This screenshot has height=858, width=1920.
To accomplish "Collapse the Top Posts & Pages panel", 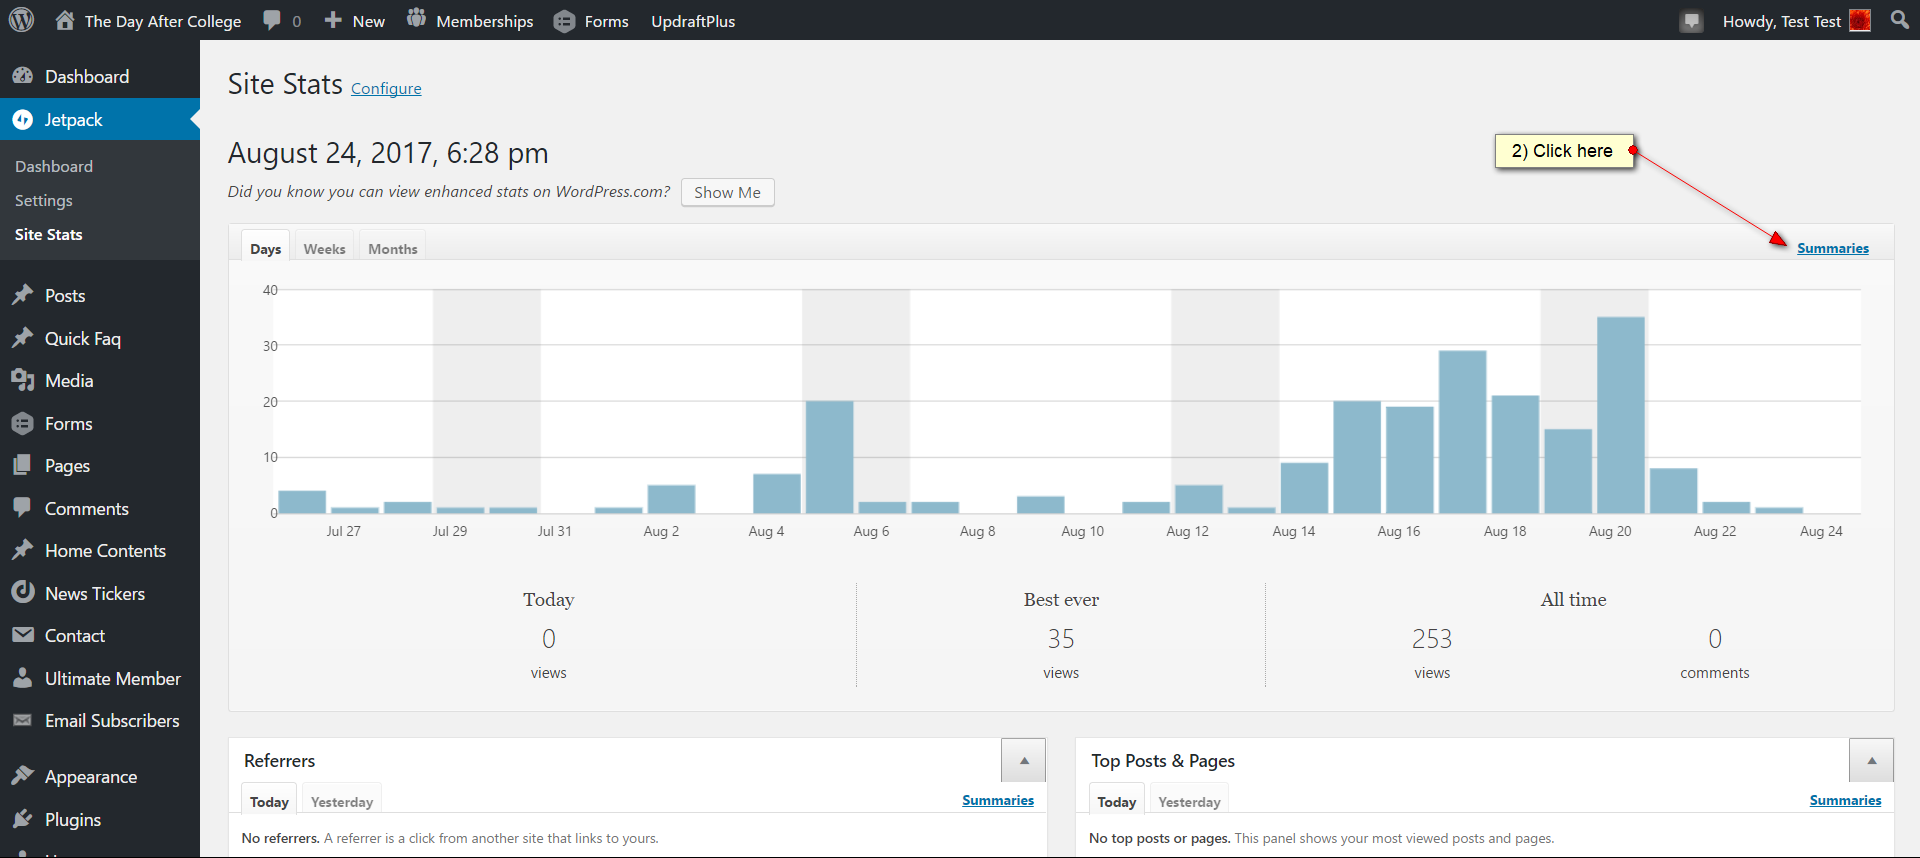I will [1871, 761].
